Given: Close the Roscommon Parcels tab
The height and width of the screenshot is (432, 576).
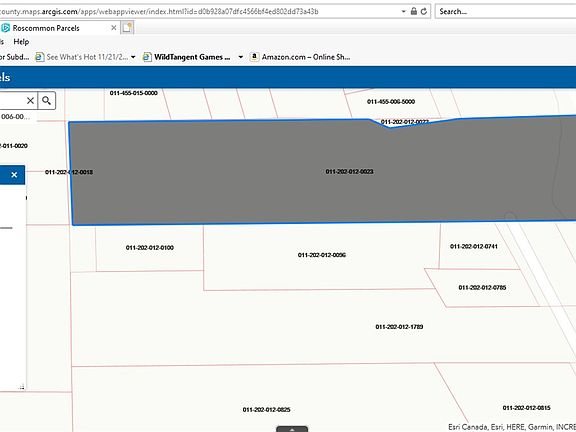Looking at the screenshot, I should 114,28.
